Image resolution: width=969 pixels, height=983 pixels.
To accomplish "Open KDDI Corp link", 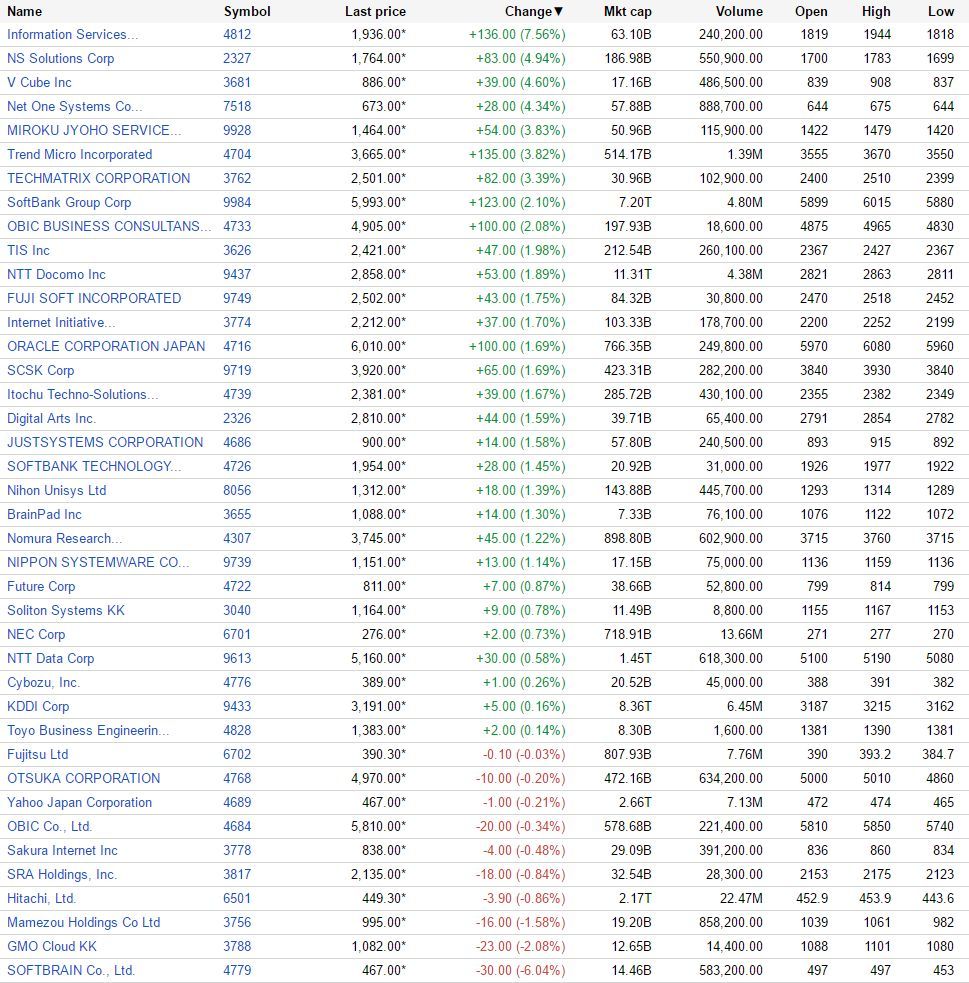I will click(38, 707).
